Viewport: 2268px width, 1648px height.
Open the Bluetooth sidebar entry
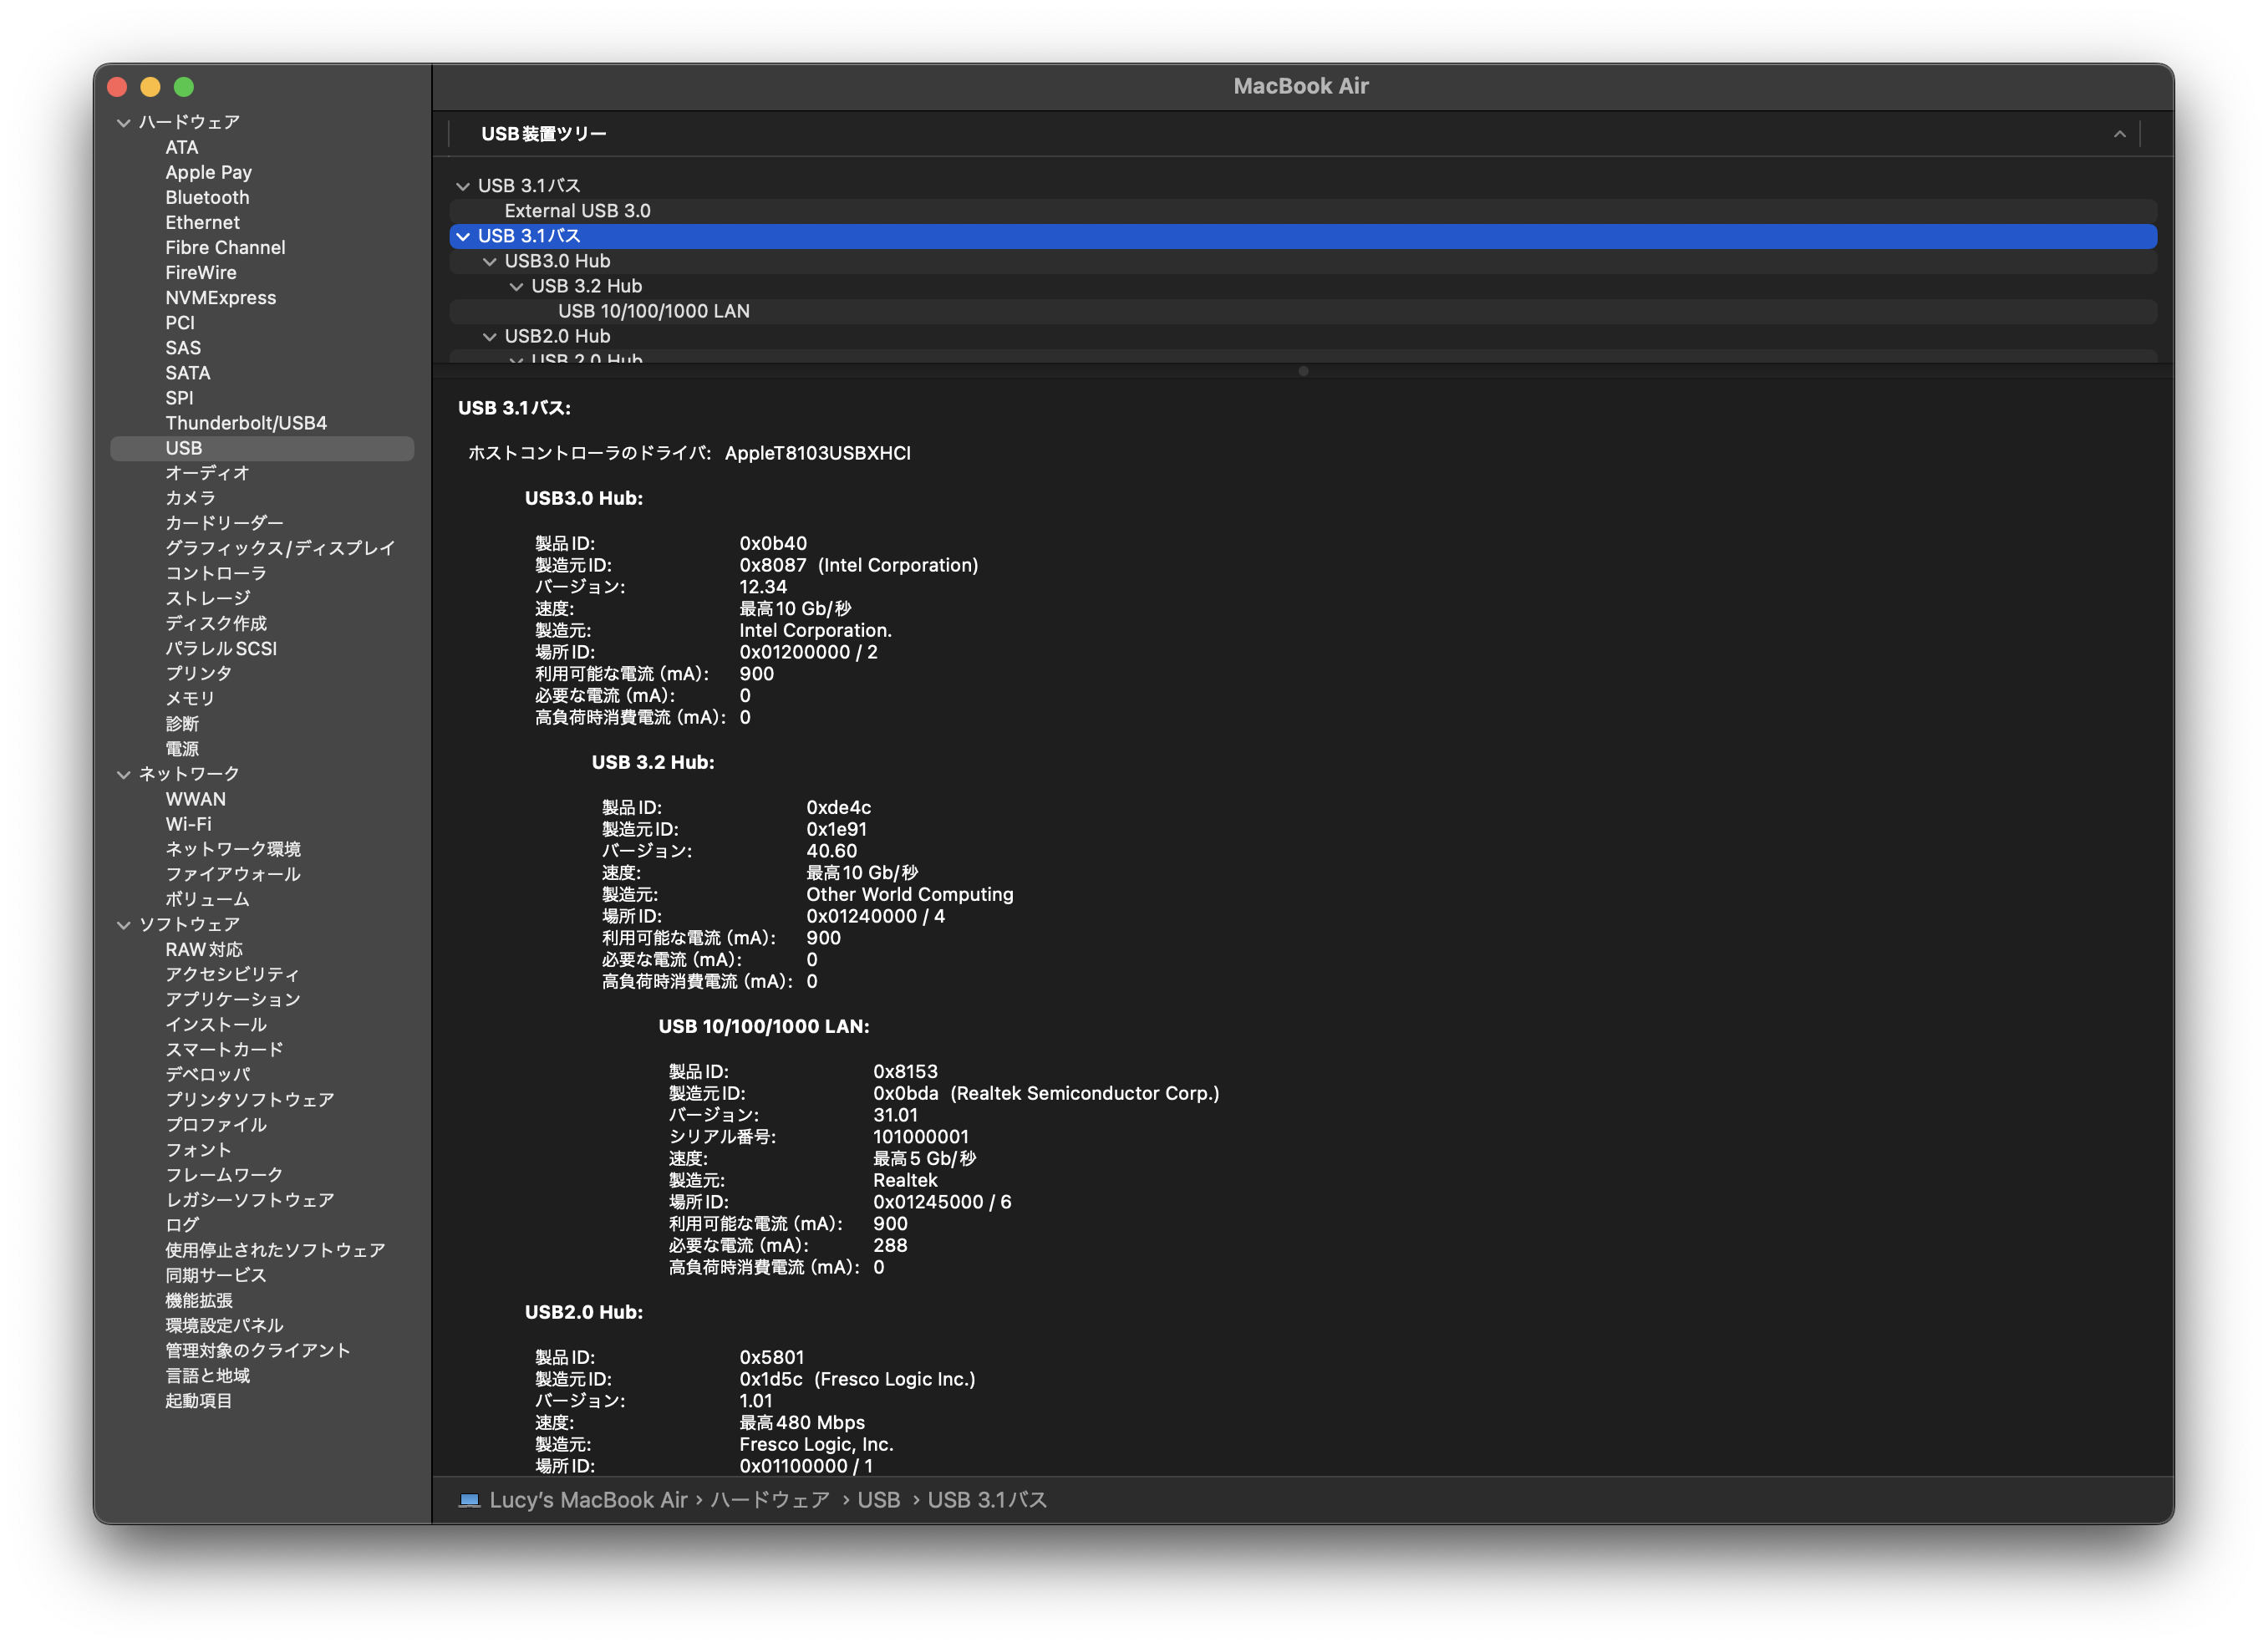(207, 198)
